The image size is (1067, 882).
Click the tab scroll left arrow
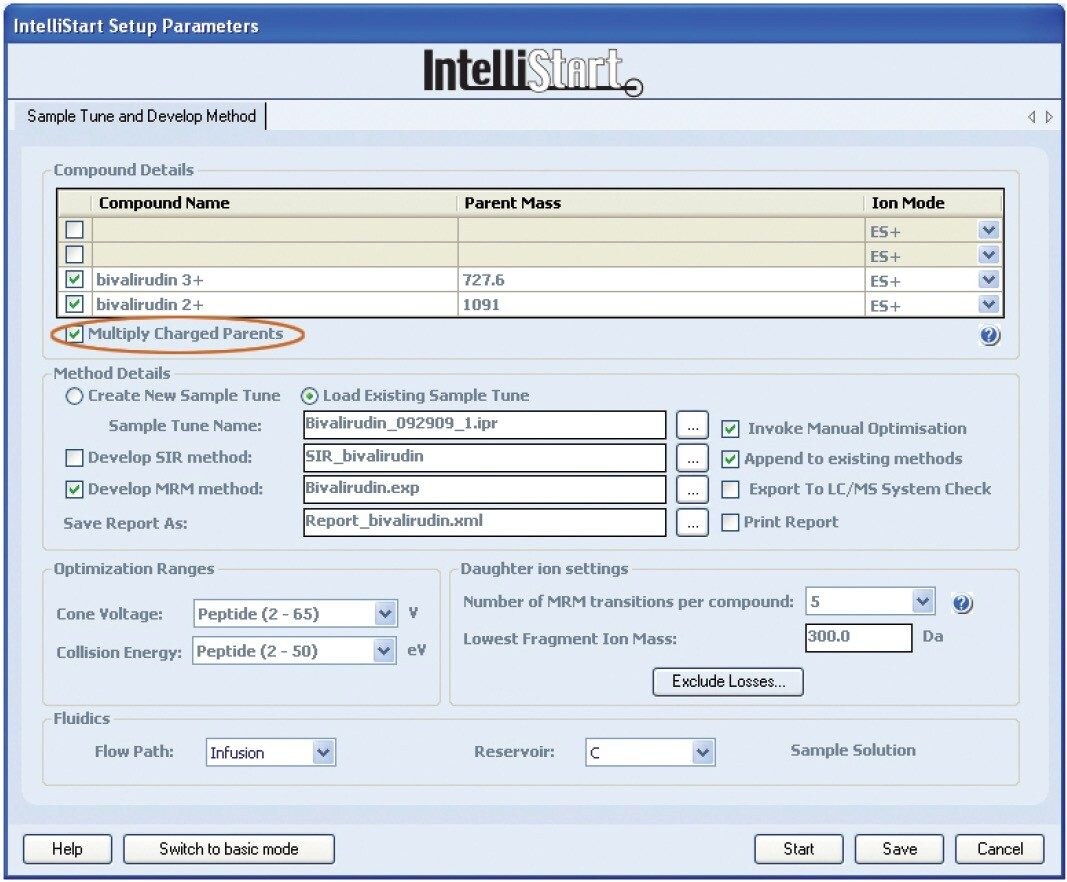click(1032, 117)
